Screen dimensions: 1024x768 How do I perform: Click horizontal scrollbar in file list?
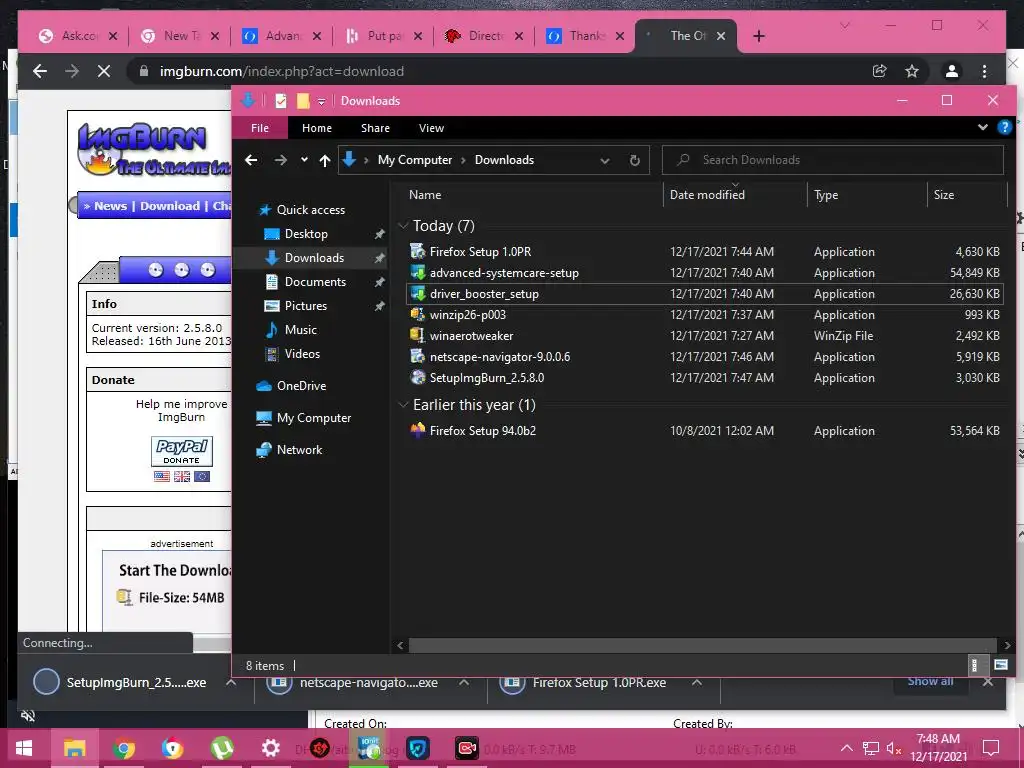click(x=703, y=645)
